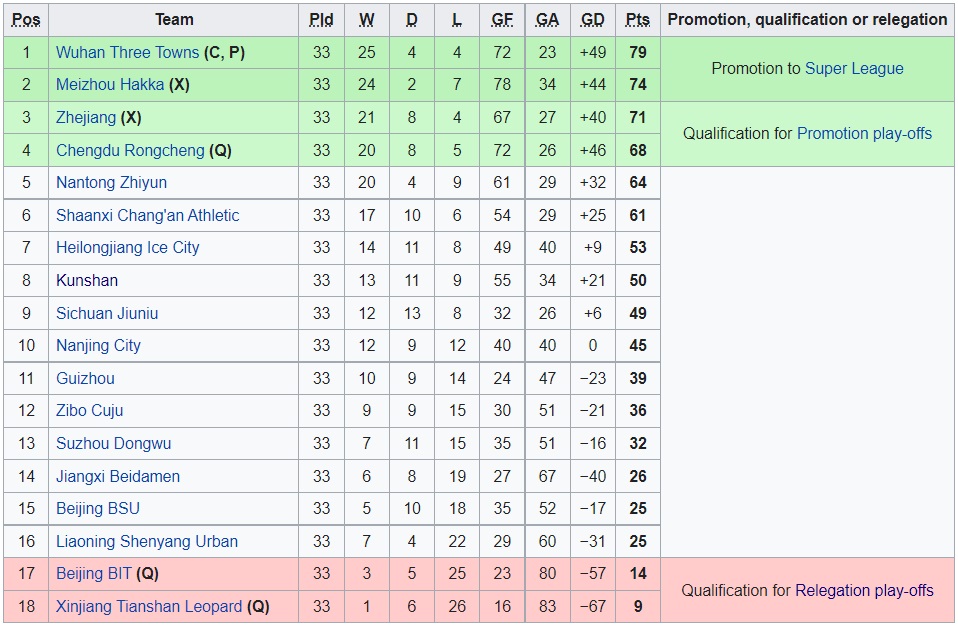958x625 pixels.
Task: Select the Guizhou team link
Action: (x=85, y=378)
